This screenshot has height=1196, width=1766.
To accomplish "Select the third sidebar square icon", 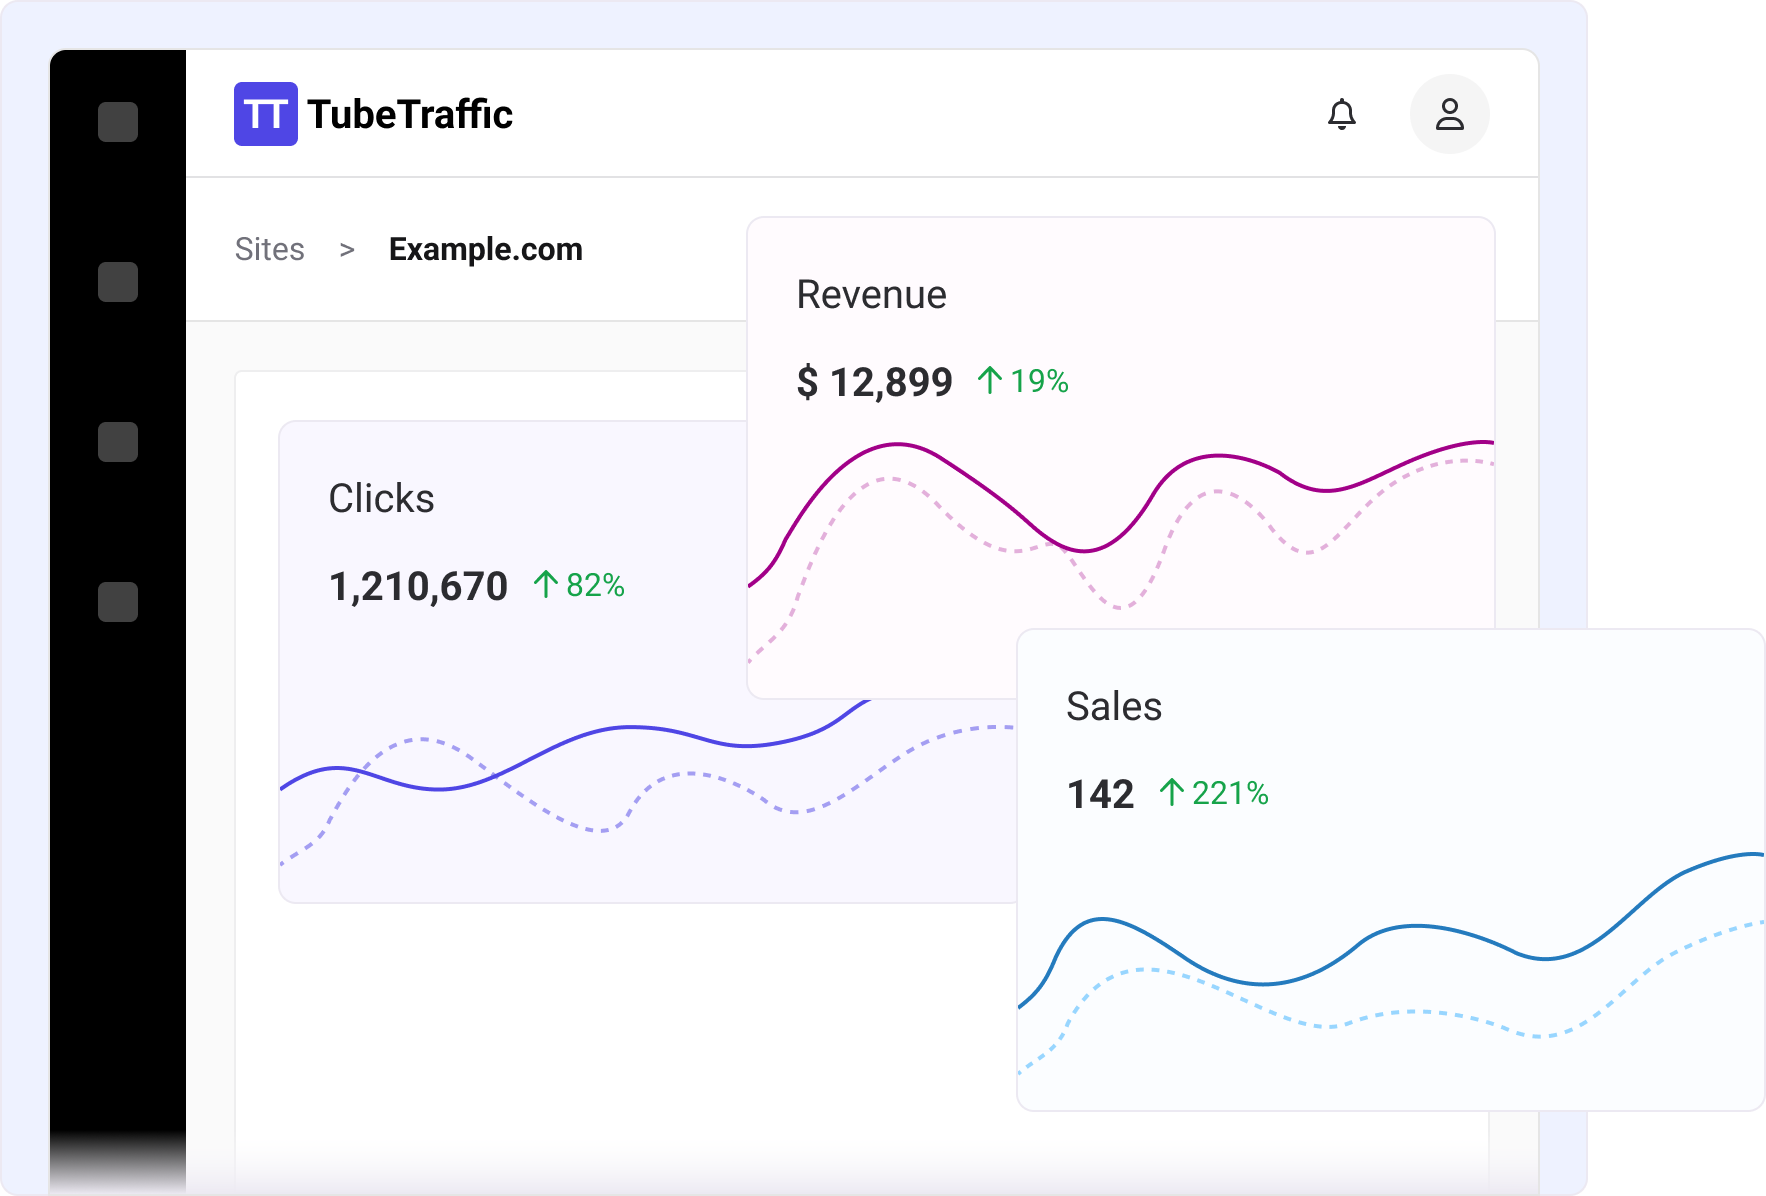I will (118, 442).
